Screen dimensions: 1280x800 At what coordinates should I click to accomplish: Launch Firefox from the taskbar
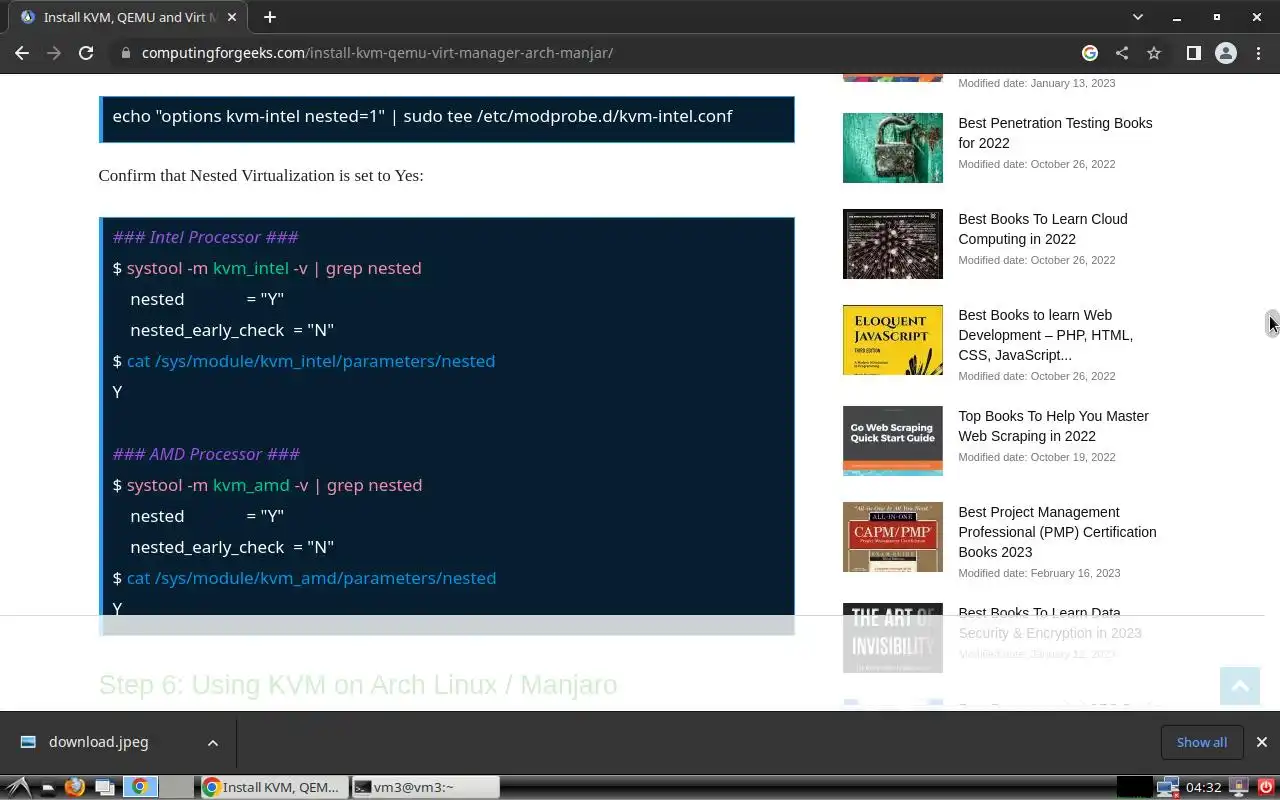click(75, 787)
